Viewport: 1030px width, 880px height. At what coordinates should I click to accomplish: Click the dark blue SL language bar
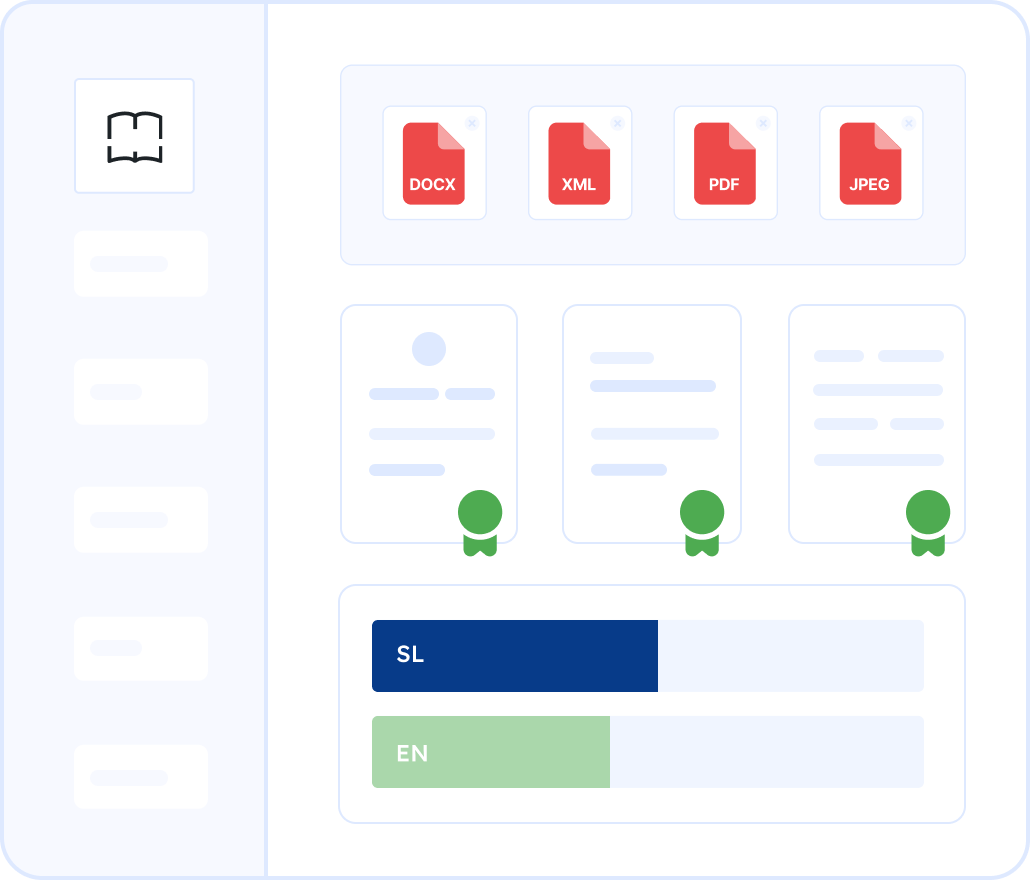point(514,656)
